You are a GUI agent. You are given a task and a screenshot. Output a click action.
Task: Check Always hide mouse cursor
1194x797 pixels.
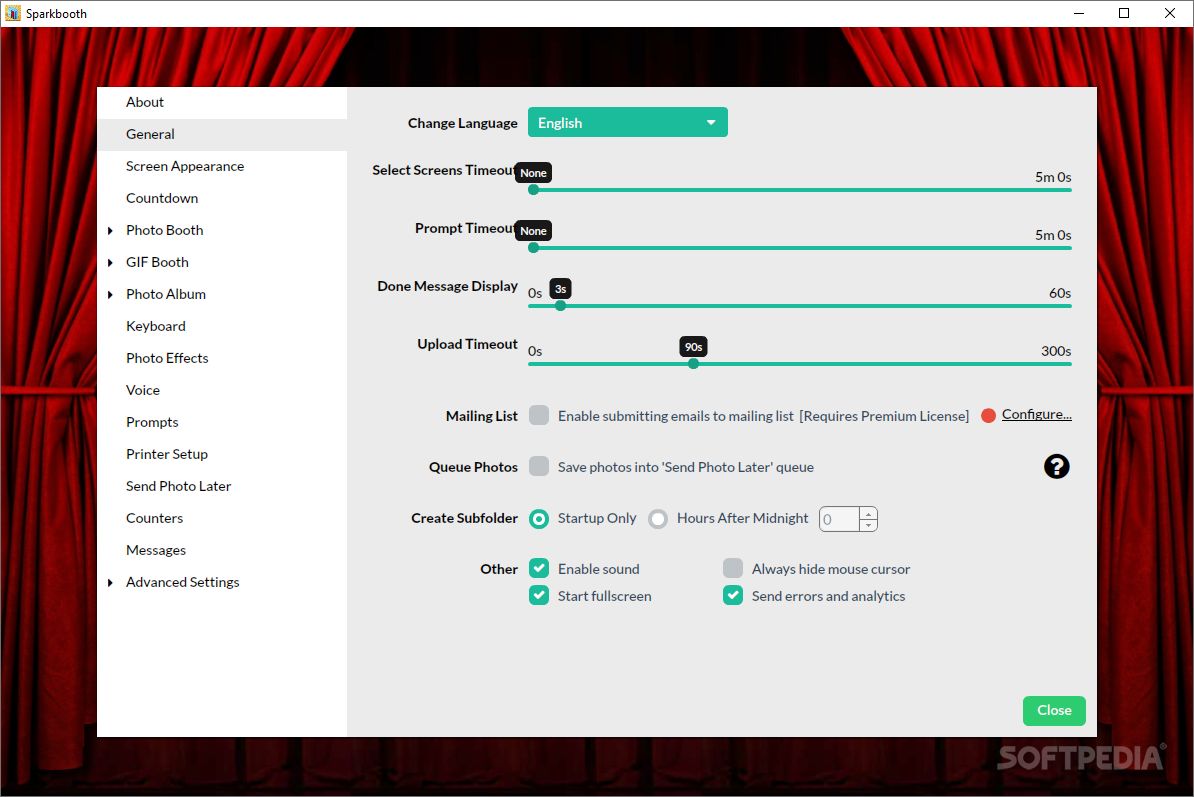pyautogui.click(x=733, y=568)
